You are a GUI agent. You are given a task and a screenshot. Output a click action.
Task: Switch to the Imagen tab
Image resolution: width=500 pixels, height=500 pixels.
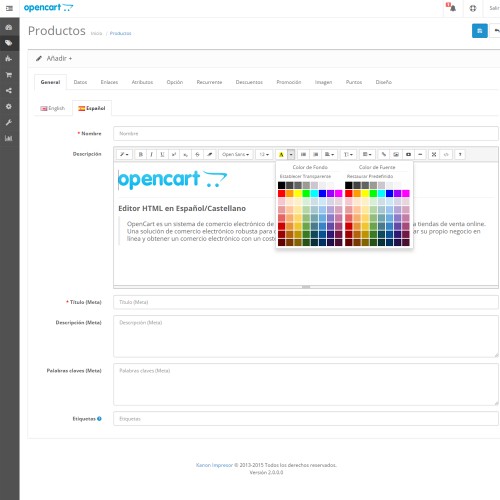323,82
